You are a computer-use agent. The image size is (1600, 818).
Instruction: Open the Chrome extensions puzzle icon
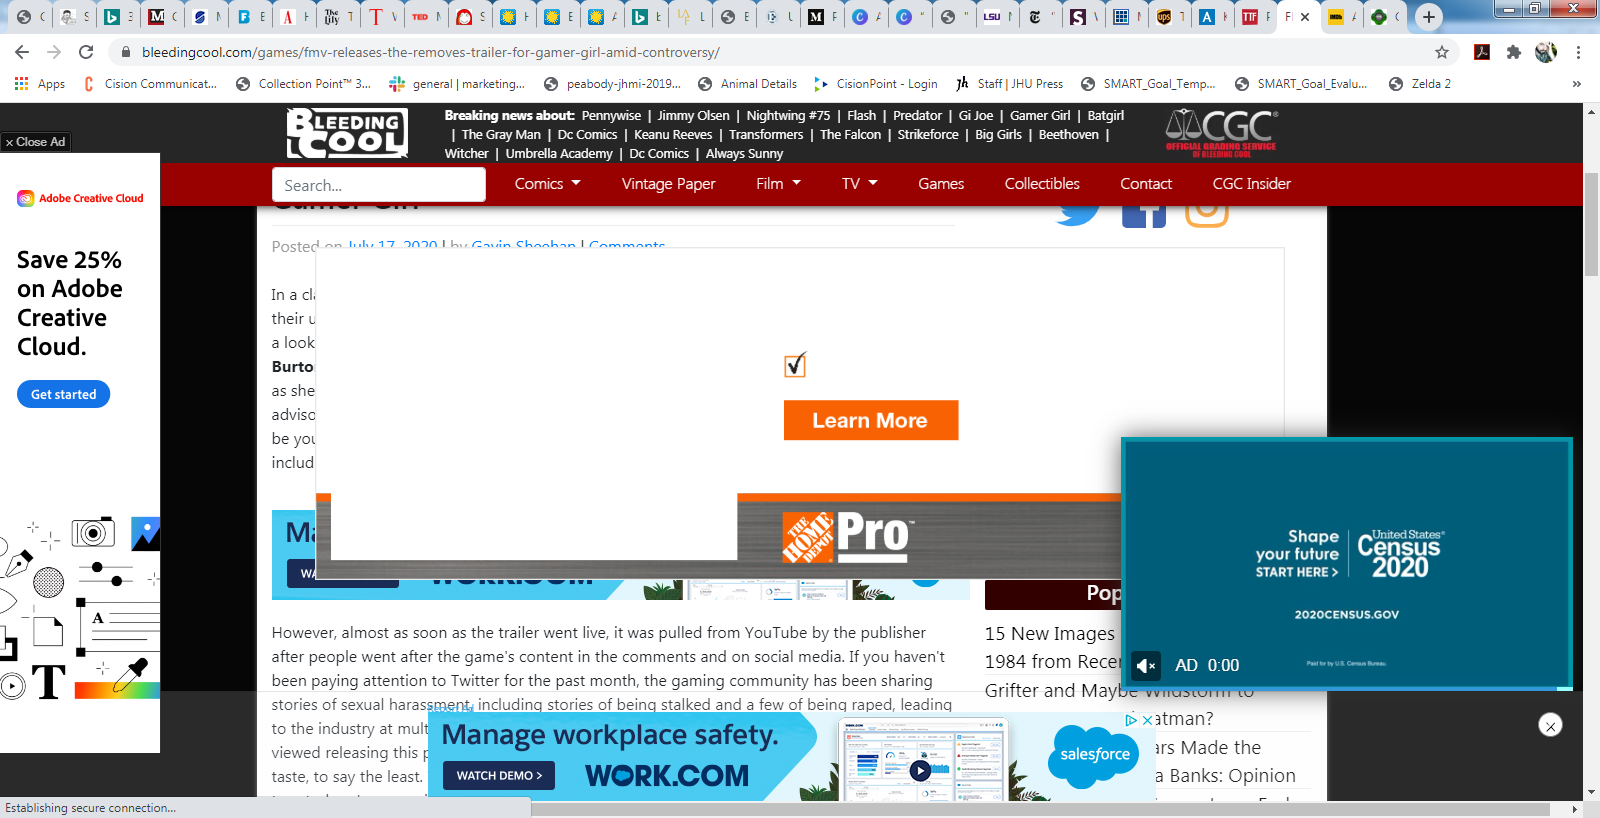pos(1514,52)
